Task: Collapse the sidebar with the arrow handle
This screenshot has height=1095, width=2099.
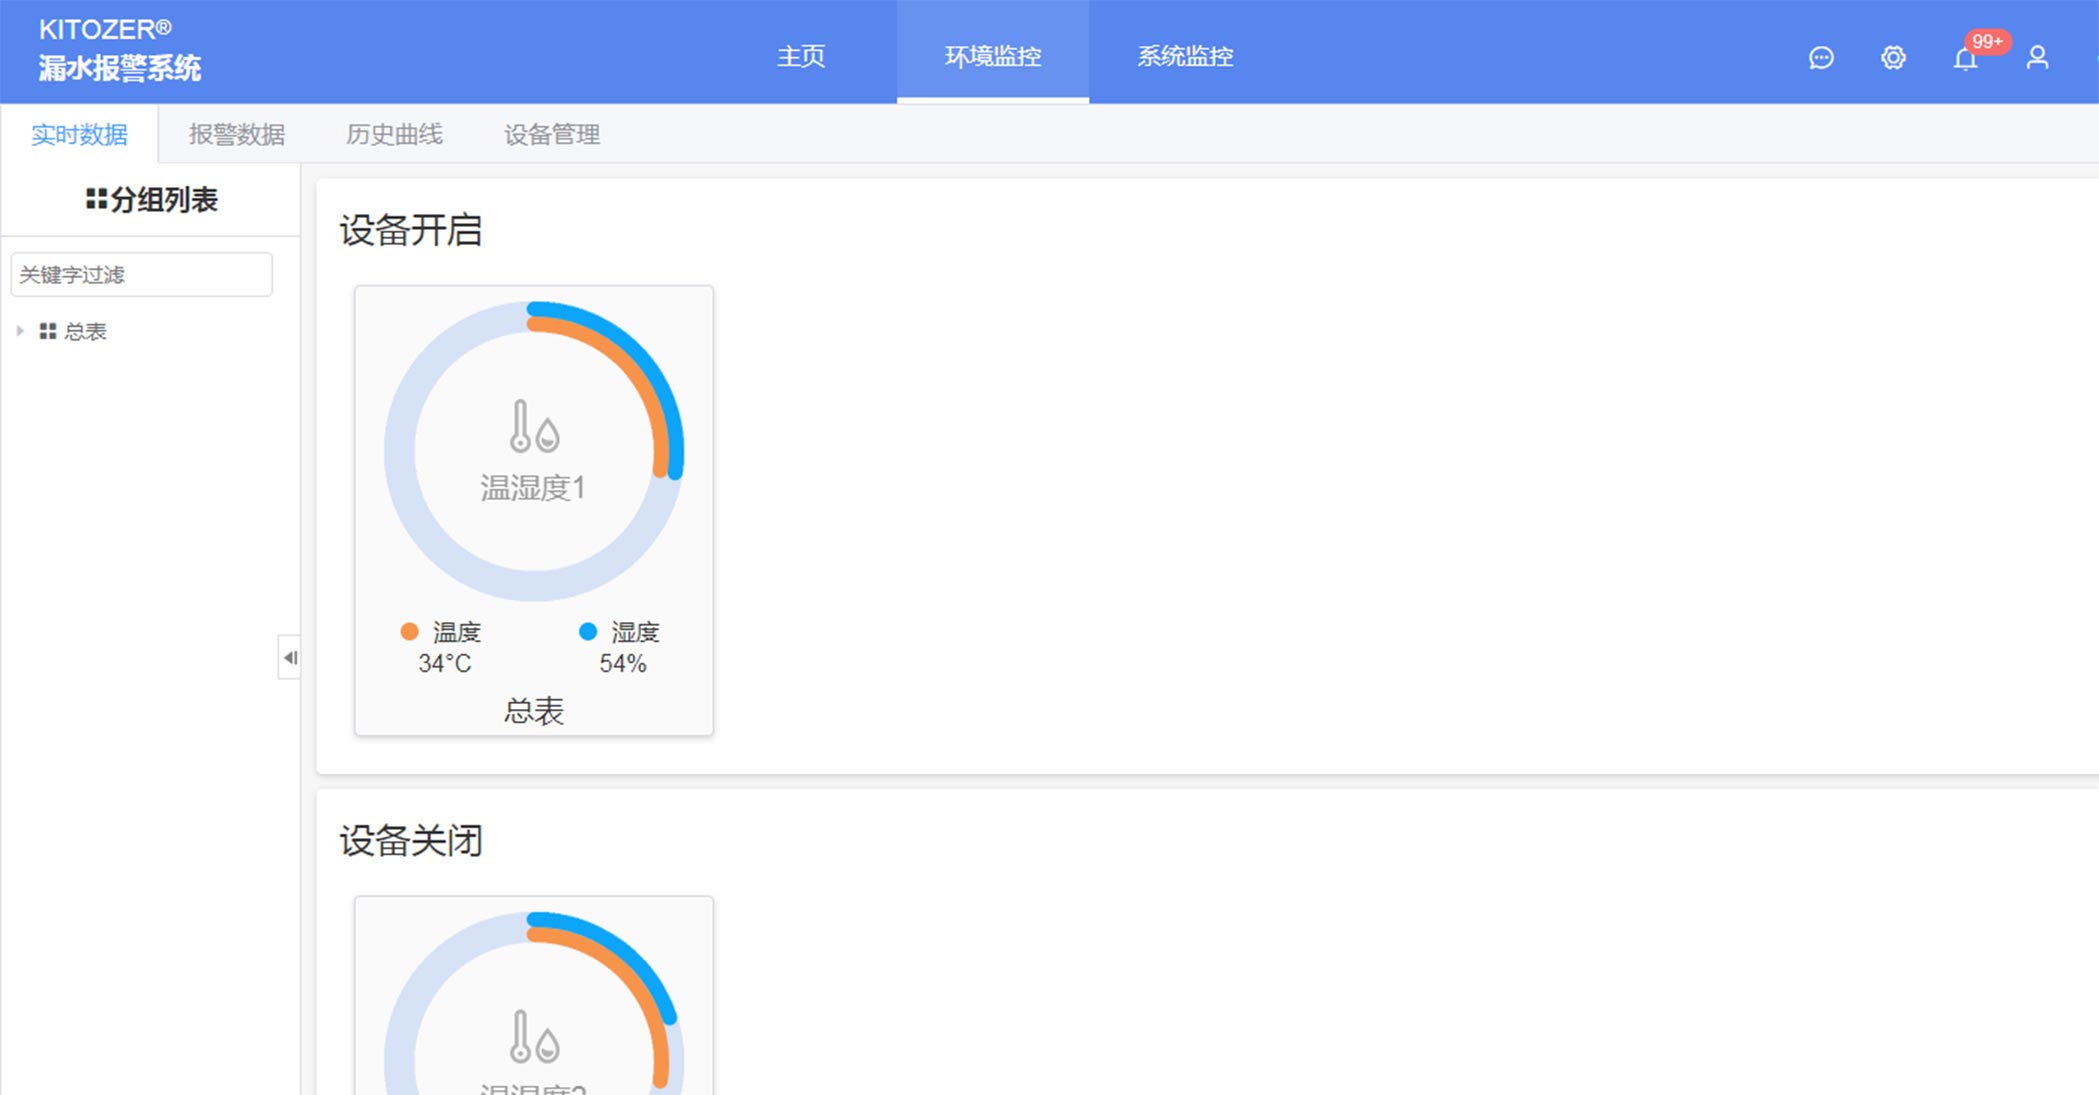Action: [290, 657]
